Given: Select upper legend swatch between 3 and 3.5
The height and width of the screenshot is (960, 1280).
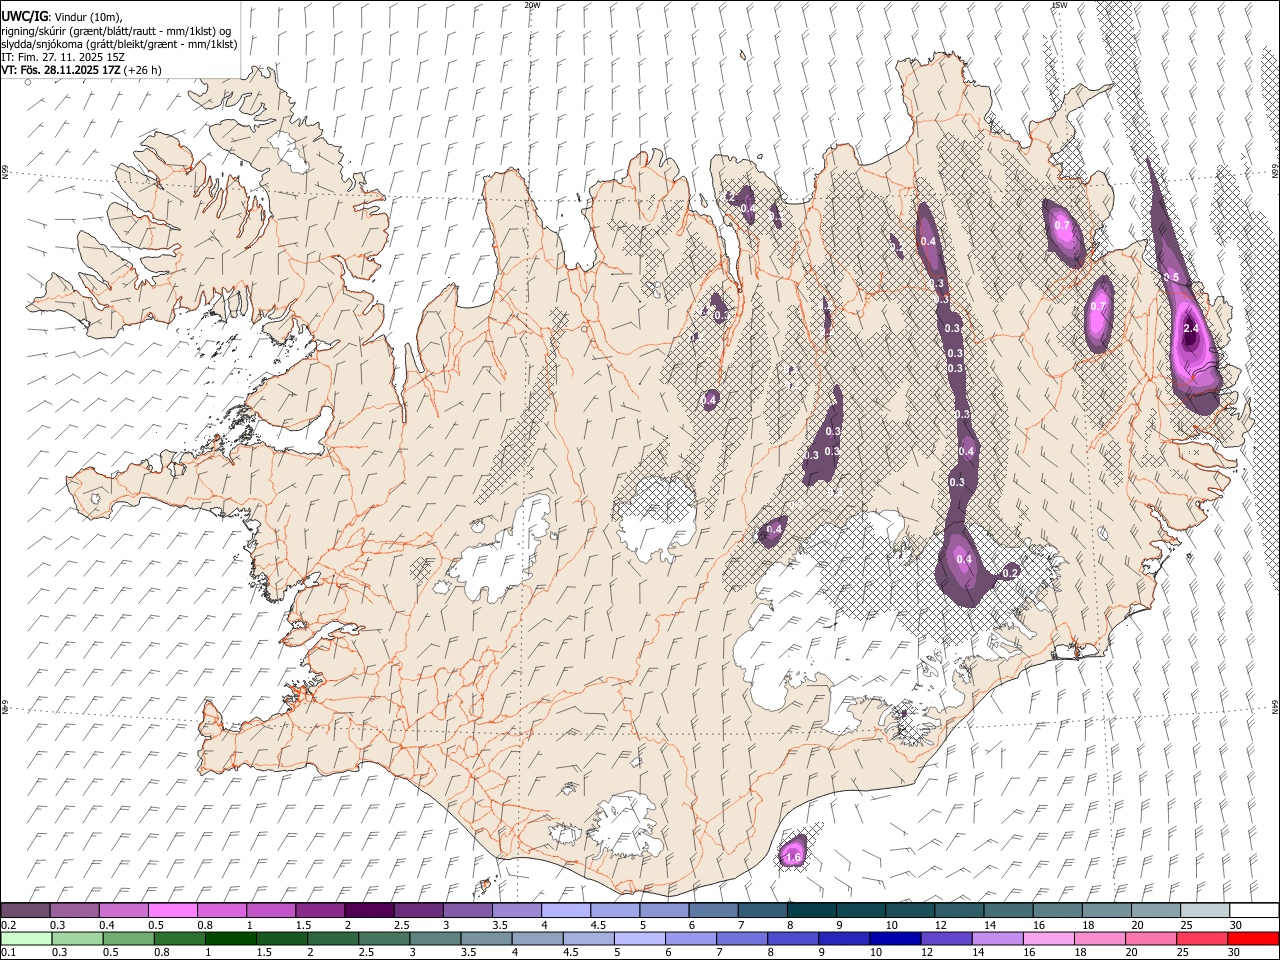Looking at the screenshot, I should (x=467, y=910).
